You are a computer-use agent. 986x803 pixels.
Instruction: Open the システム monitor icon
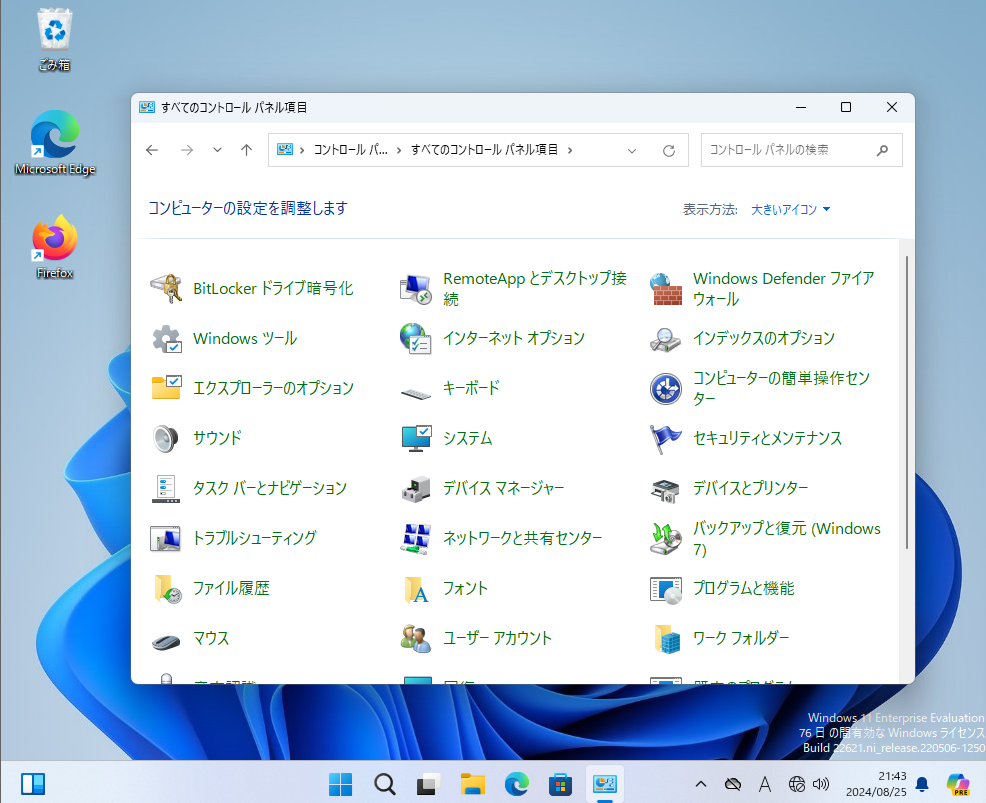click(x=416, y=438)
